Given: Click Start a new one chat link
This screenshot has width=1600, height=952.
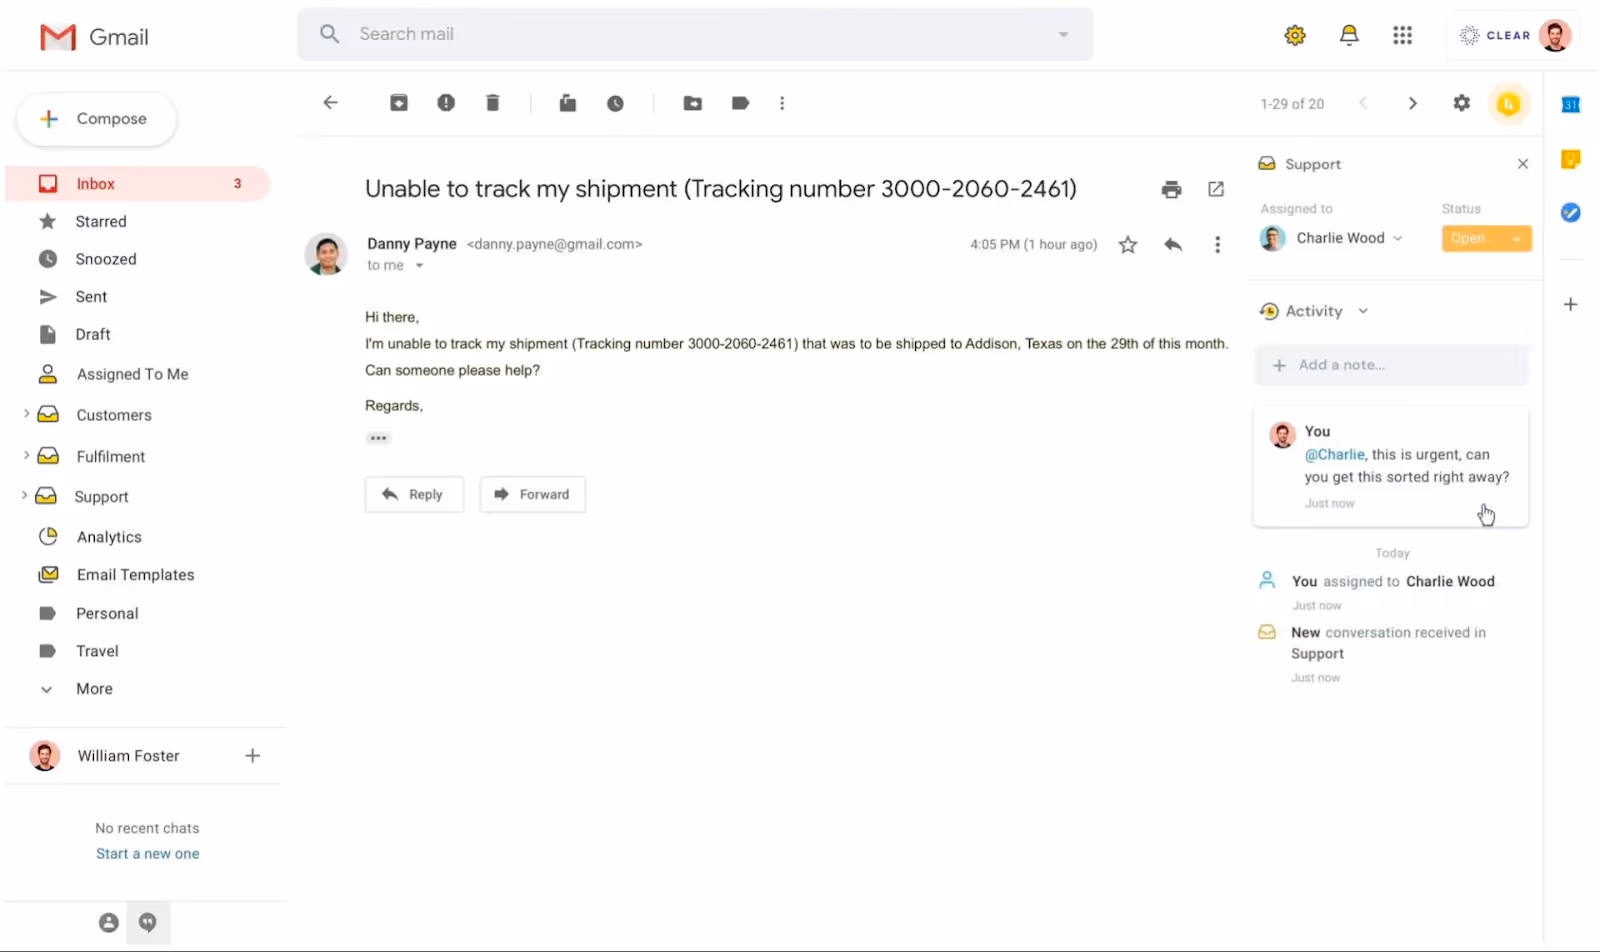Looking at the screenshot, I should tap(148, 854).
